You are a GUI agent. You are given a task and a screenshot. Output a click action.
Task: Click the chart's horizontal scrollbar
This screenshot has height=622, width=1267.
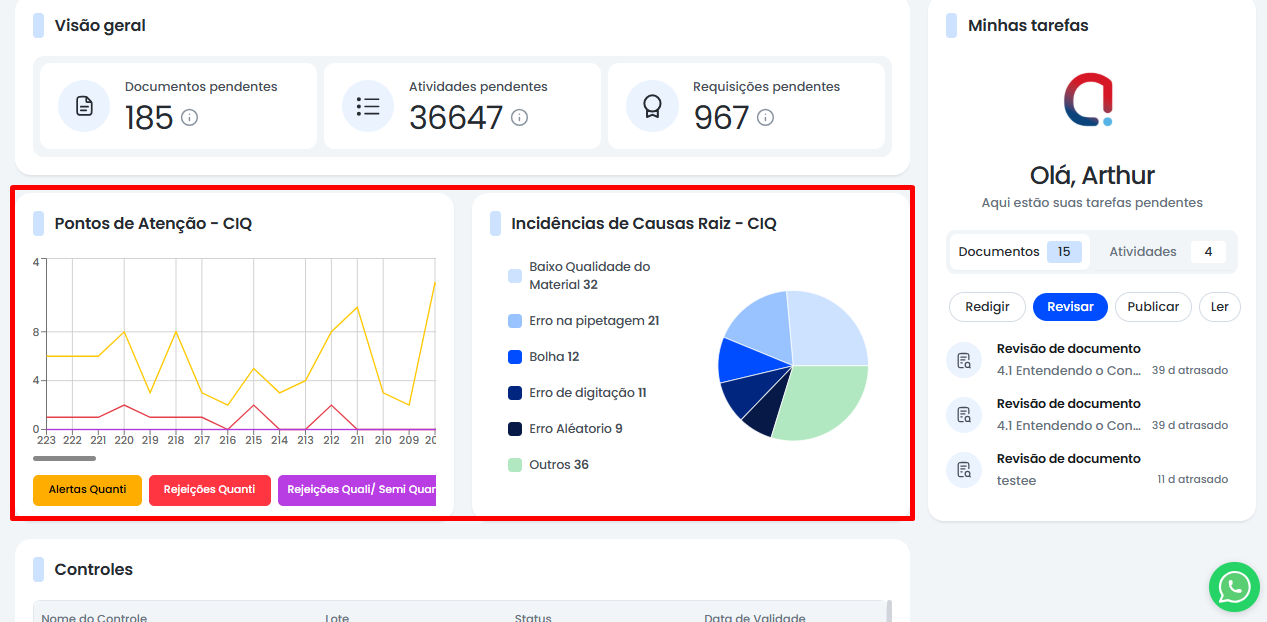65,459
